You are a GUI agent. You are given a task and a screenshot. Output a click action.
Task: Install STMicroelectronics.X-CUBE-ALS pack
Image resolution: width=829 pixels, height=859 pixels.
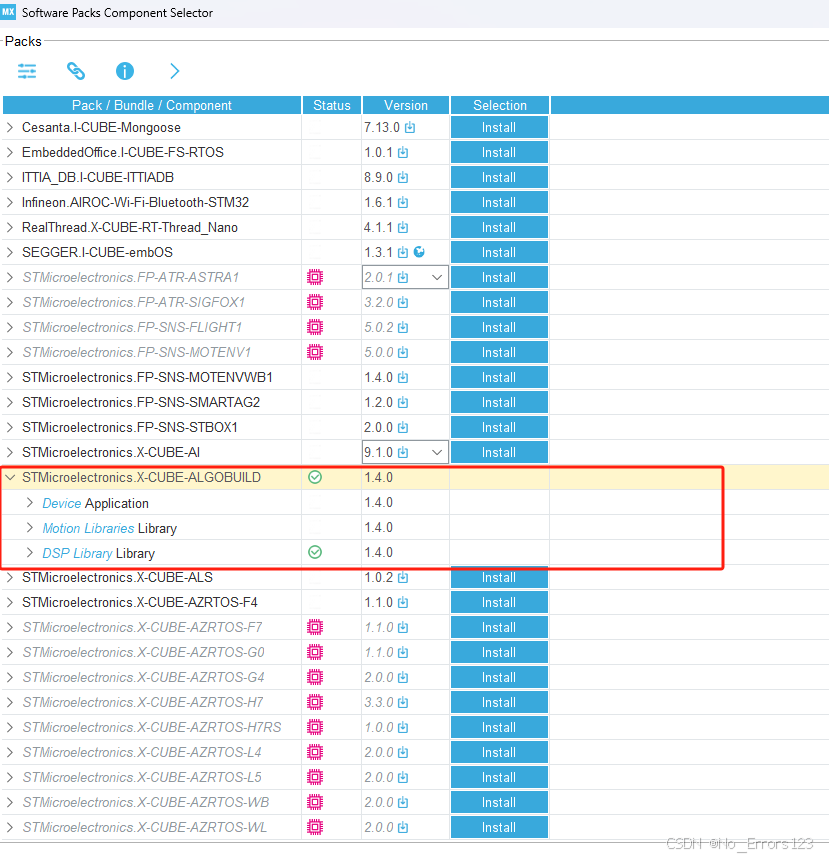(498, 577)
